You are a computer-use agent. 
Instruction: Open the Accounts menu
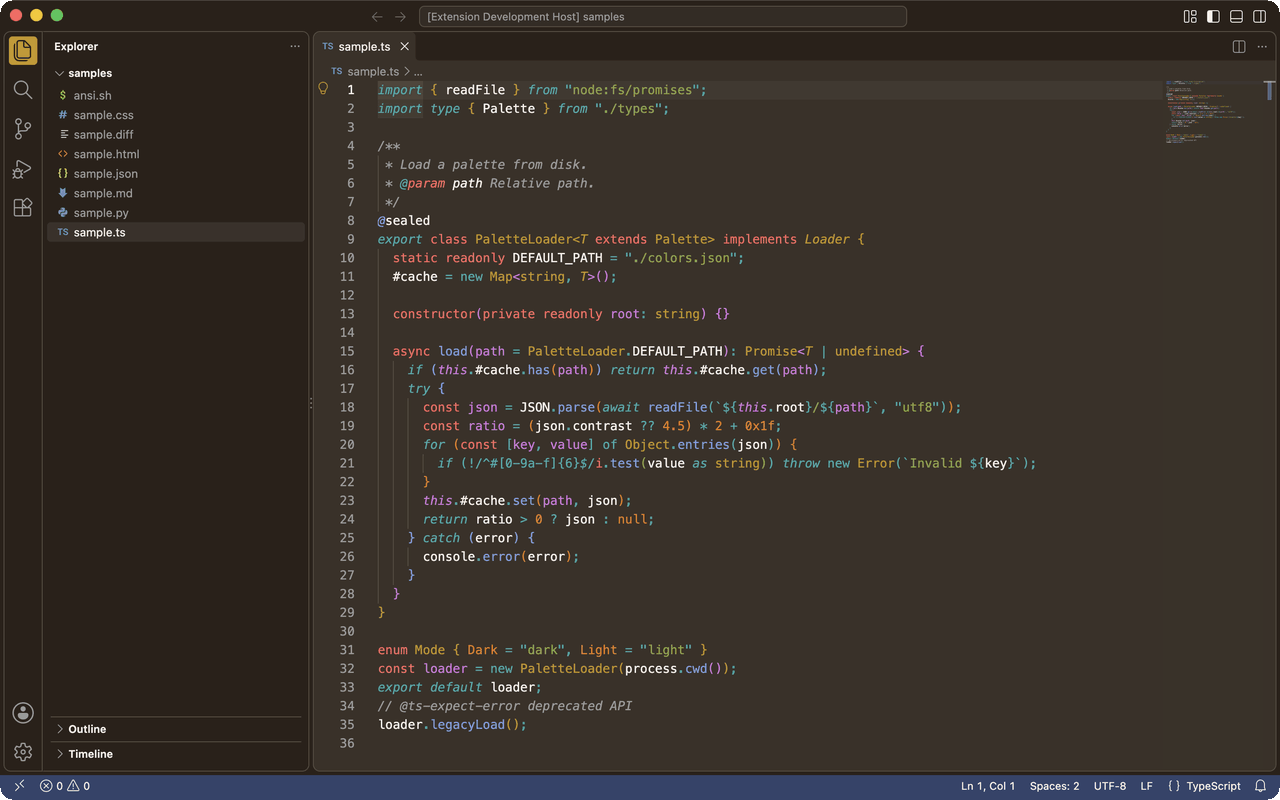[23, 713]
